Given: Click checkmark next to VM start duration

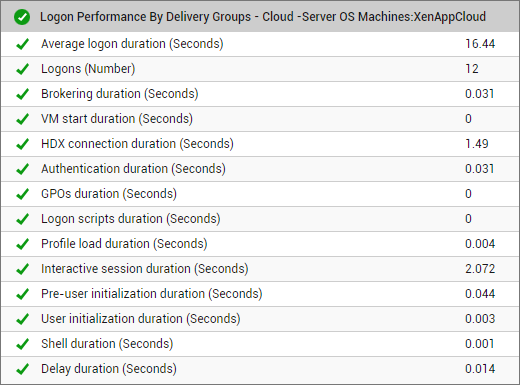Looking at the screenshot, I should pyautogui.click(x=22, y=119).
